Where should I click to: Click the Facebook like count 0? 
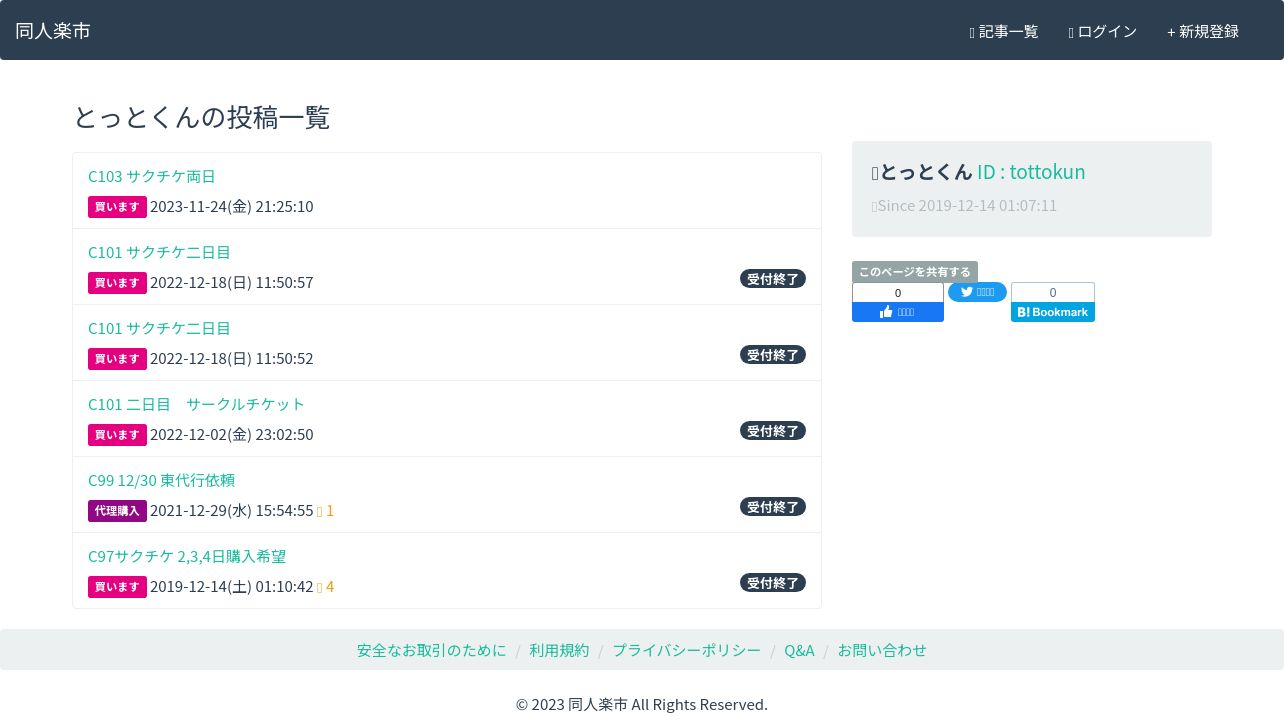click(898, 292)
